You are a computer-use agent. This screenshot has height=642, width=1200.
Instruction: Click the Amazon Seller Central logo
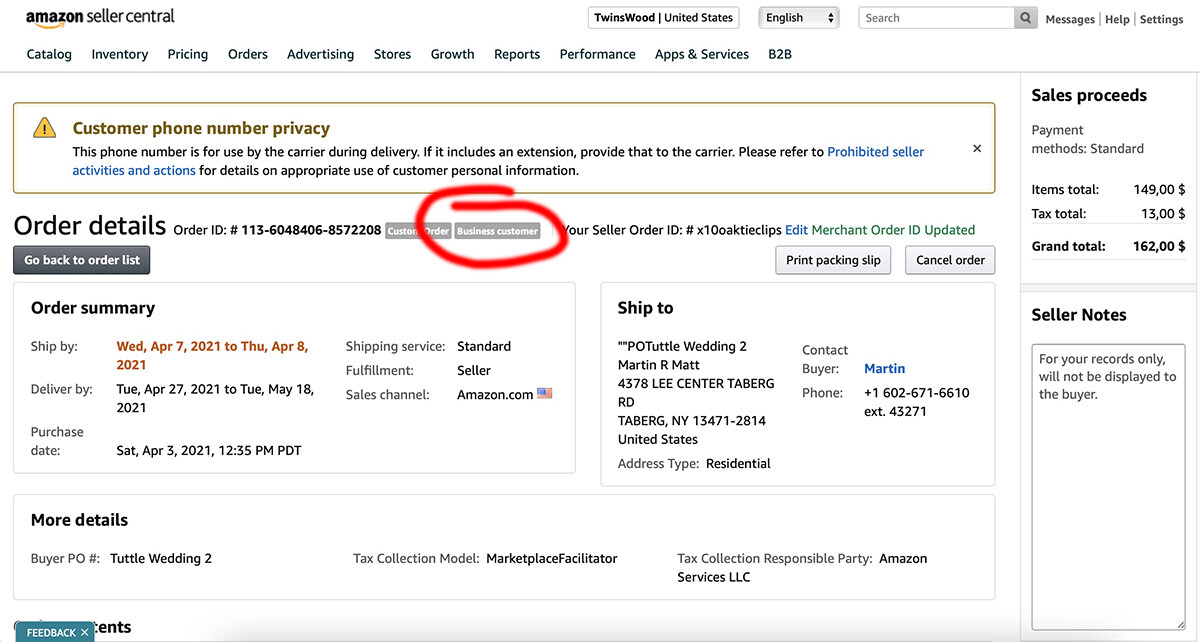pyautogui.click(x=100, y=18)
